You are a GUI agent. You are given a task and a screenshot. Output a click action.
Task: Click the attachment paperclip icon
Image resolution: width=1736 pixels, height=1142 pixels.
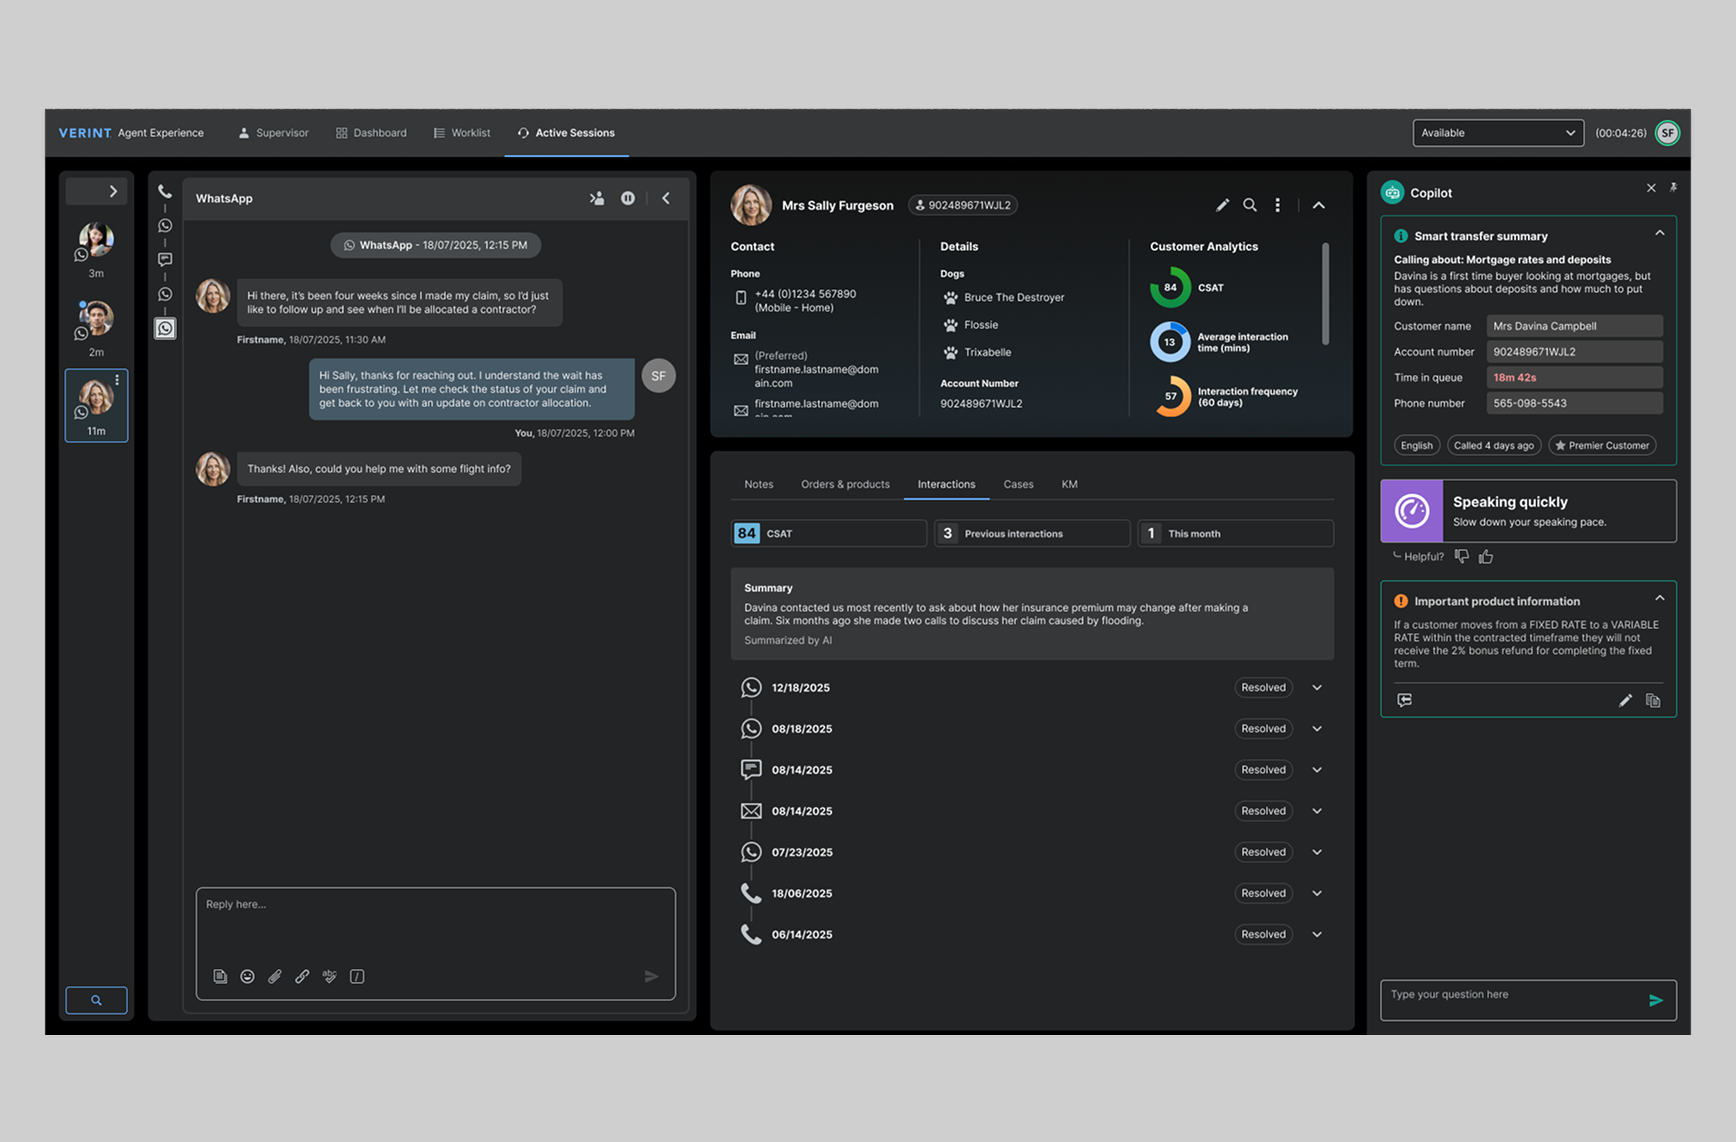pyautogui.click(x=275, y=976)
